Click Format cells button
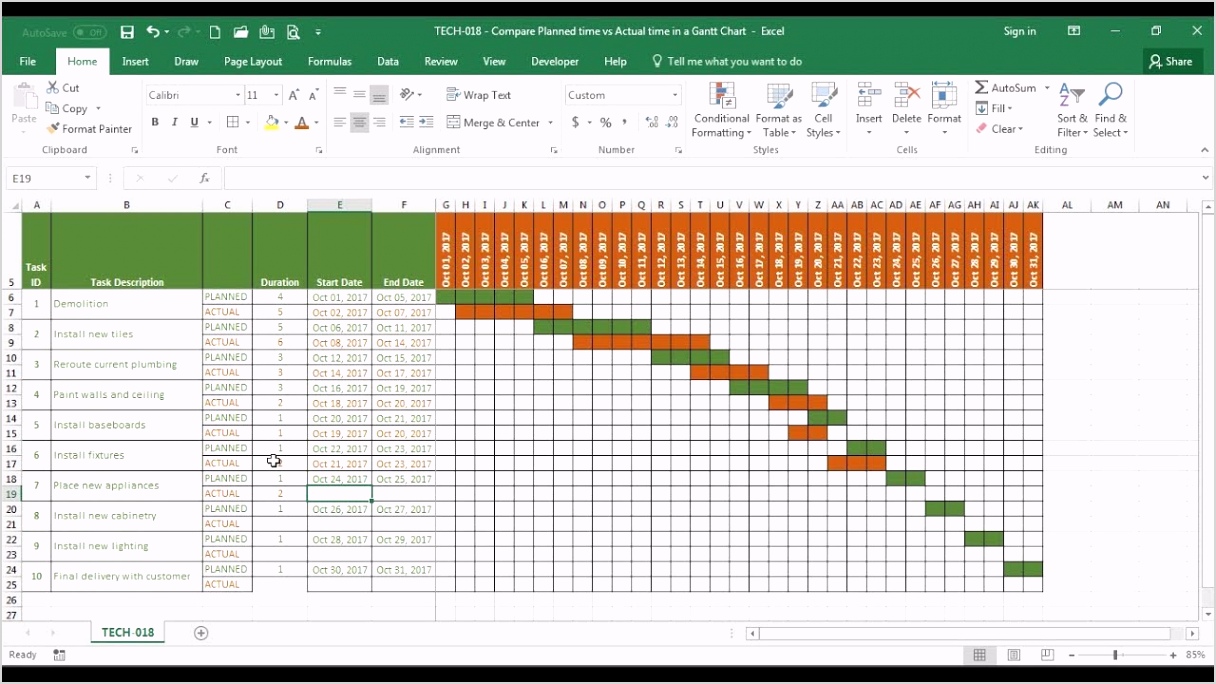Screen dimensions: 1216x684 click(x=944, y=110)
